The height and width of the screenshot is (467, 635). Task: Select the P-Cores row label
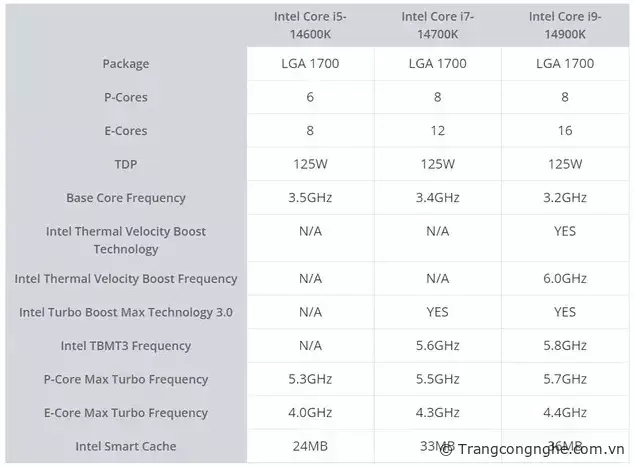[x=126, y=97]
